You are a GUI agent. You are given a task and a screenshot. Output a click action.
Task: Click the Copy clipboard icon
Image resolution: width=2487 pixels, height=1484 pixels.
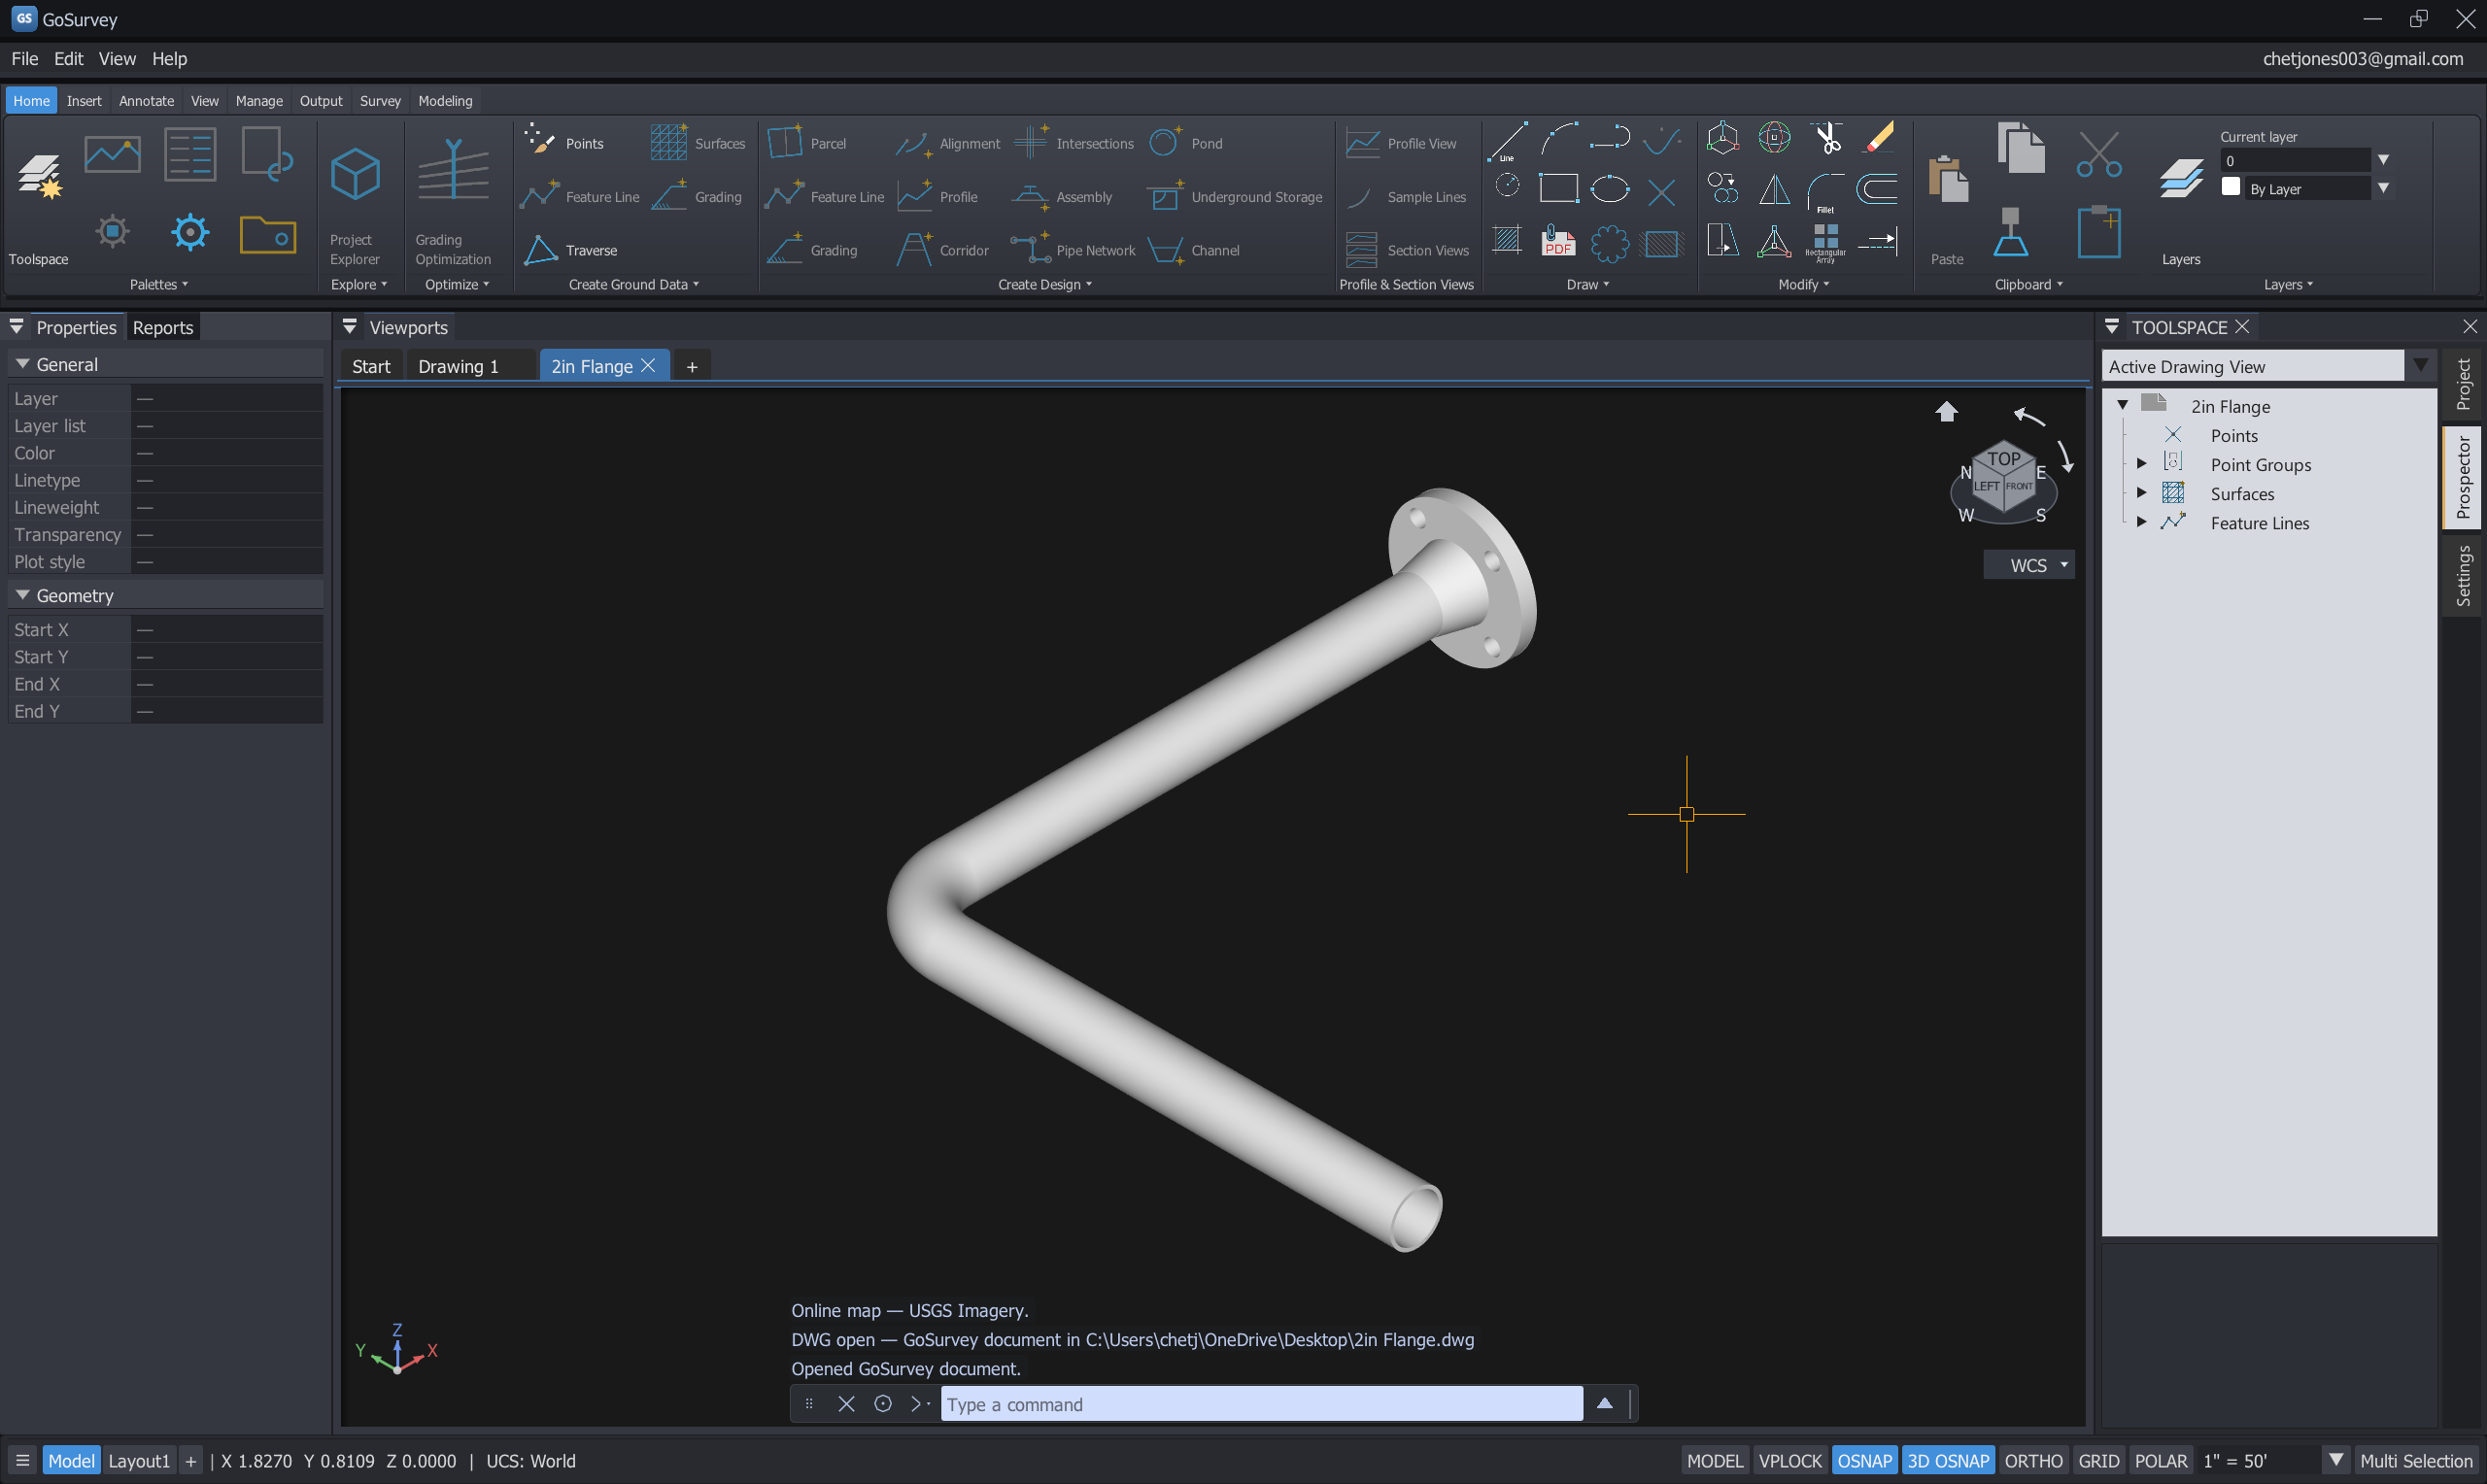point(2021,148)
